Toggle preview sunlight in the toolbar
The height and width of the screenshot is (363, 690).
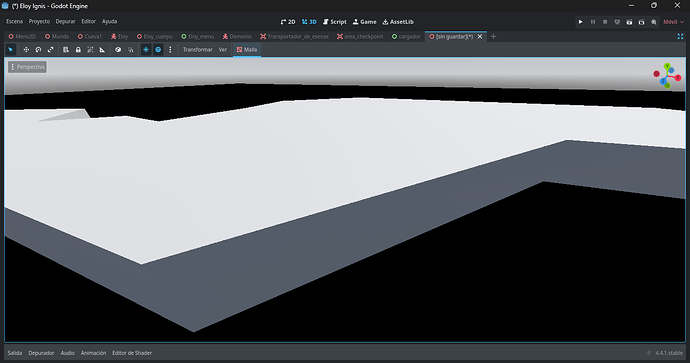pyautogui.click(x=146, y=50)
